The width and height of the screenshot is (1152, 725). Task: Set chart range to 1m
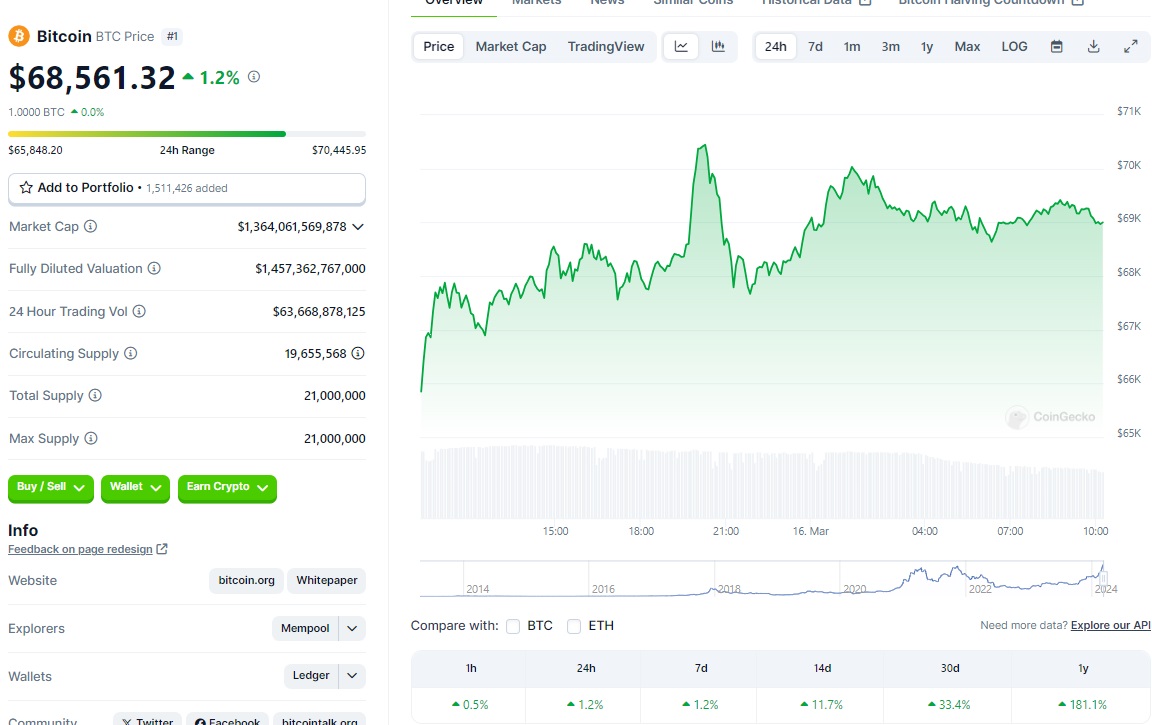pyautogui.click(x=852, y=46)
